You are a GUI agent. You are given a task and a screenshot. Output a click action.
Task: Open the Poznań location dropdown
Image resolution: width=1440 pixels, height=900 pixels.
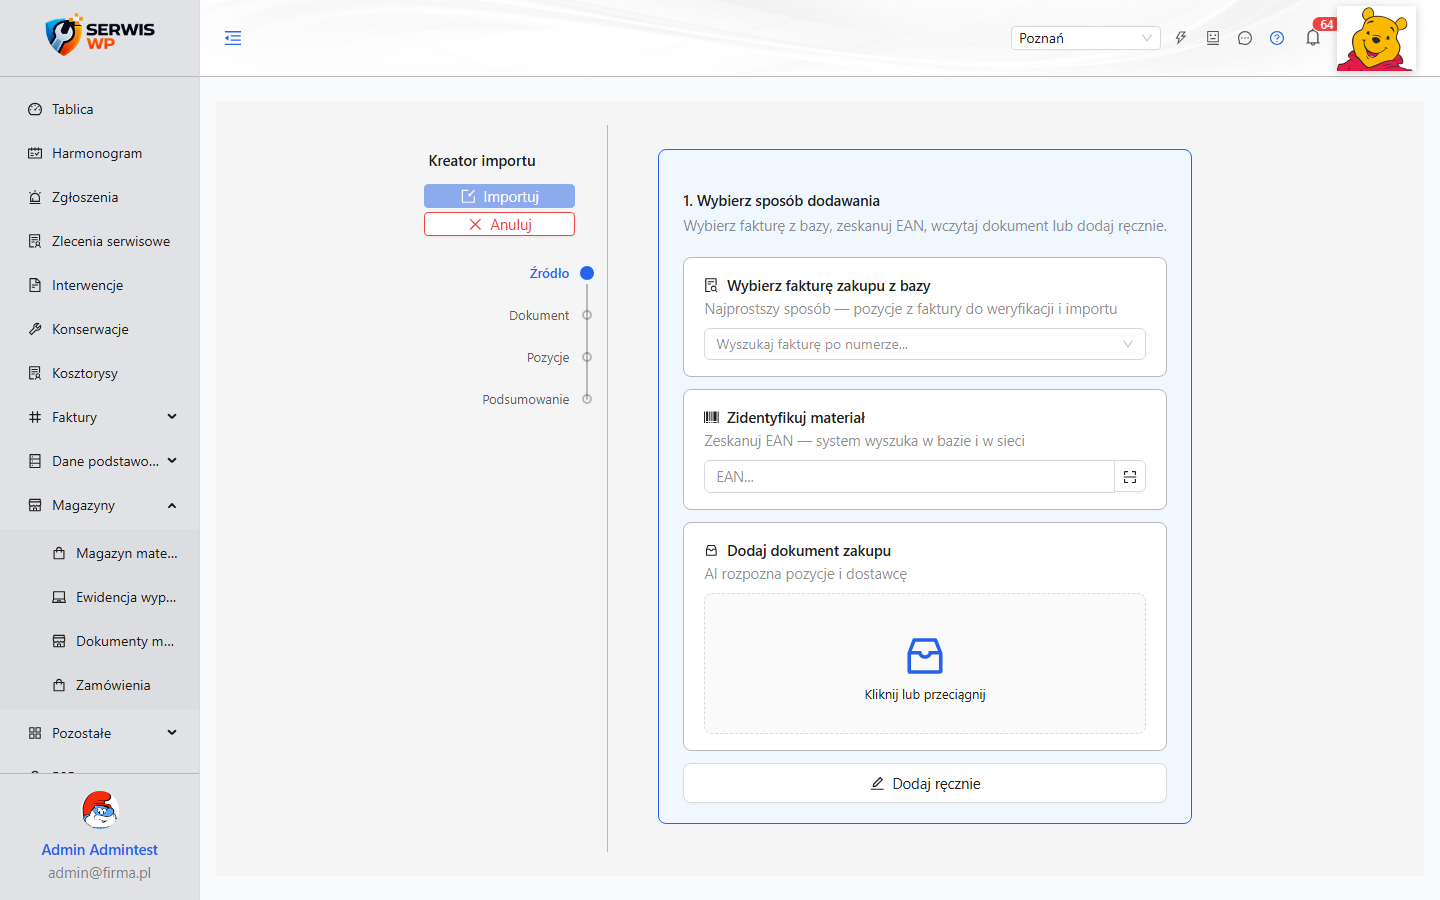click(1085, 38)
